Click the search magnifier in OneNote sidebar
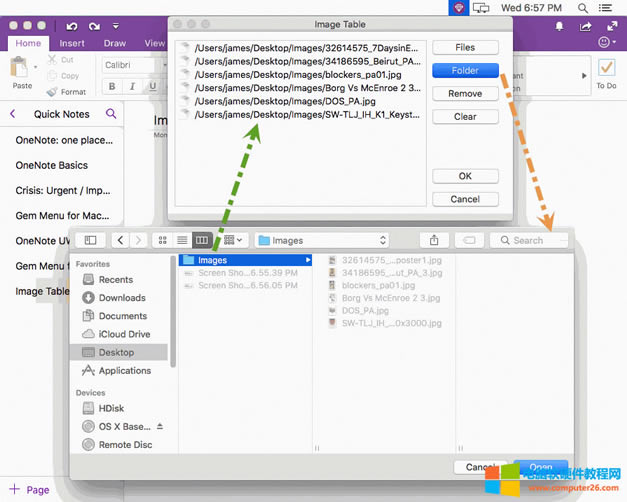This screenshot has width=627, height=502. [111, 114]
